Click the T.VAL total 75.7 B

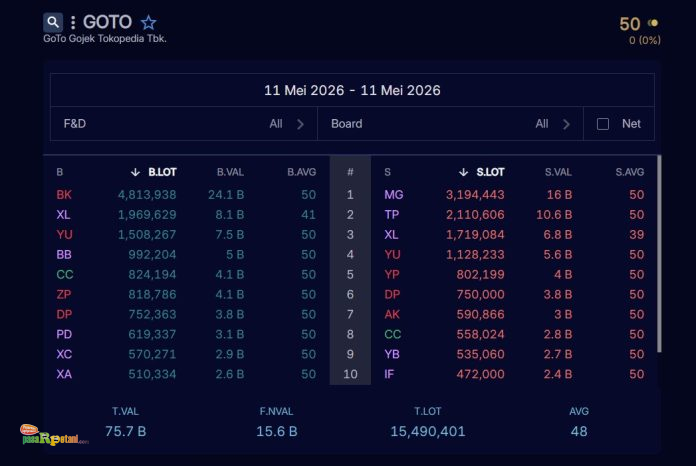tap(126, 431)
